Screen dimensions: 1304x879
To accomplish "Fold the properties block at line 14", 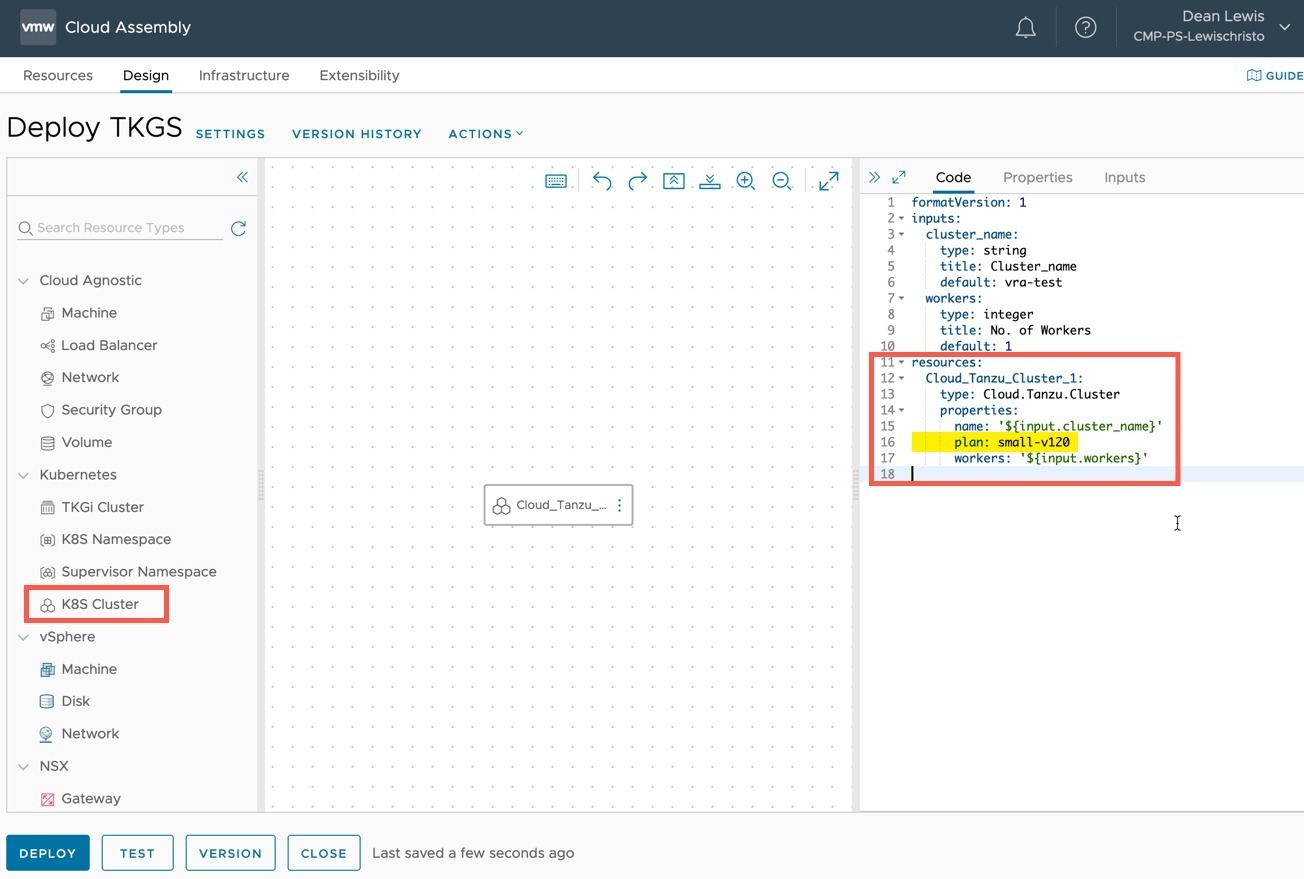I will tap(901, 410).
